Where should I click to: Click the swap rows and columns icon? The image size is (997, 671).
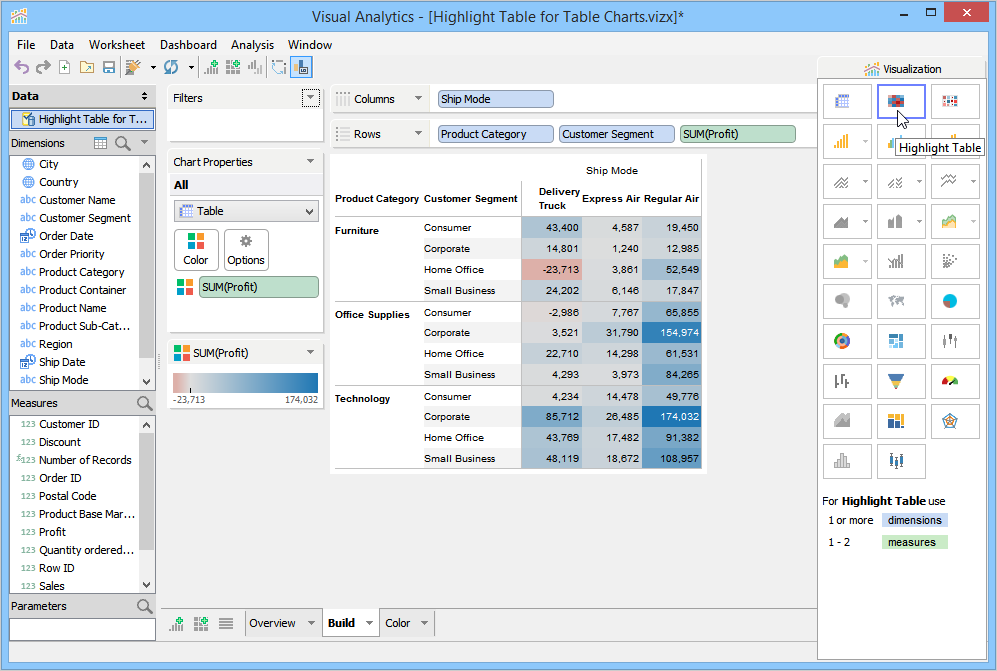coord(279,67)
